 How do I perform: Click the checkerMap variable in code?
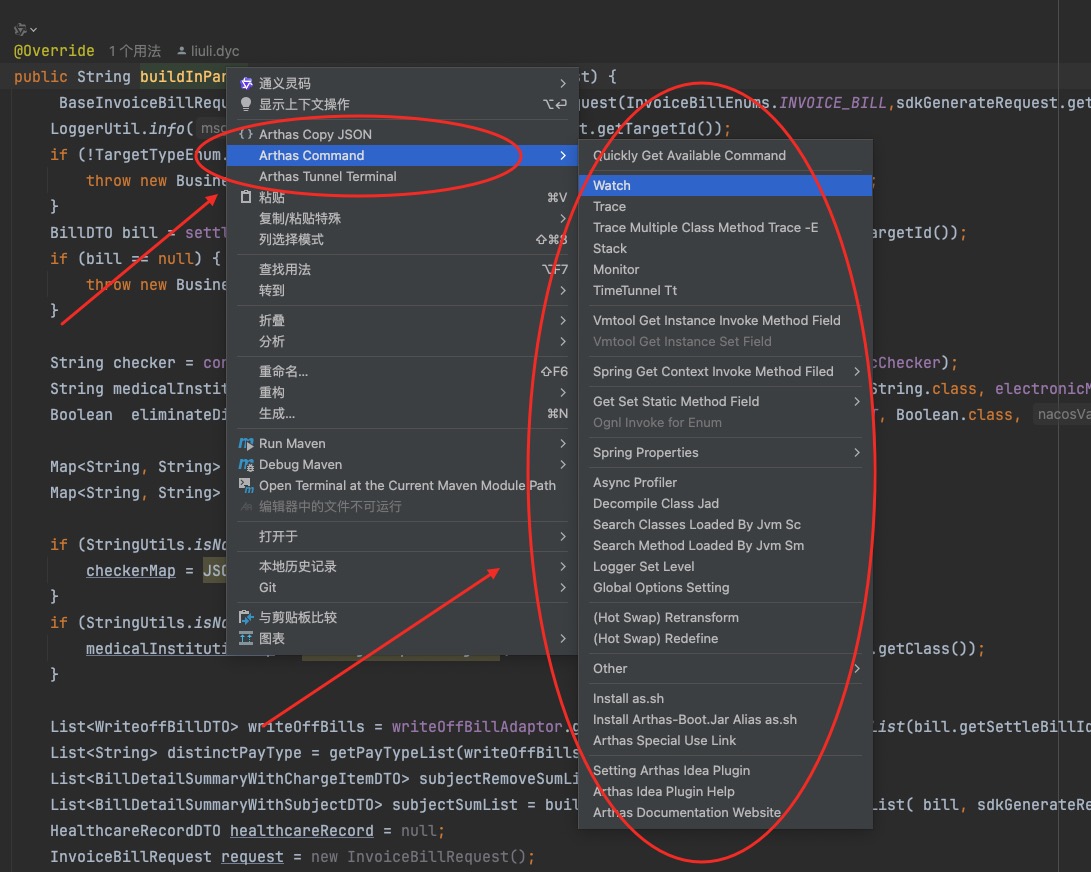[x=130, y=571]
